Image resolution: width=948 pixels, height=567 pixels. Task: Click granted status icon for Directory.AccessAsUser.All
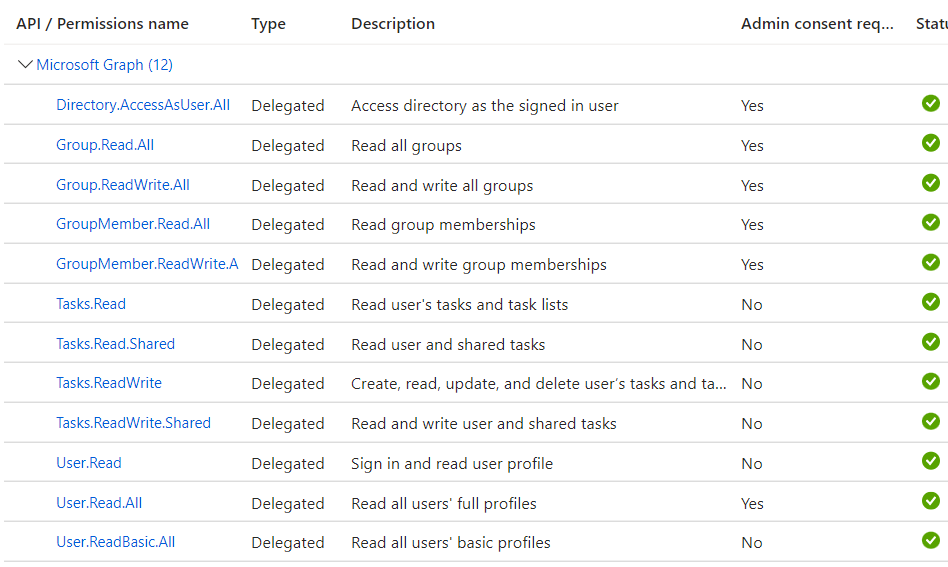[x=930, y=103]
